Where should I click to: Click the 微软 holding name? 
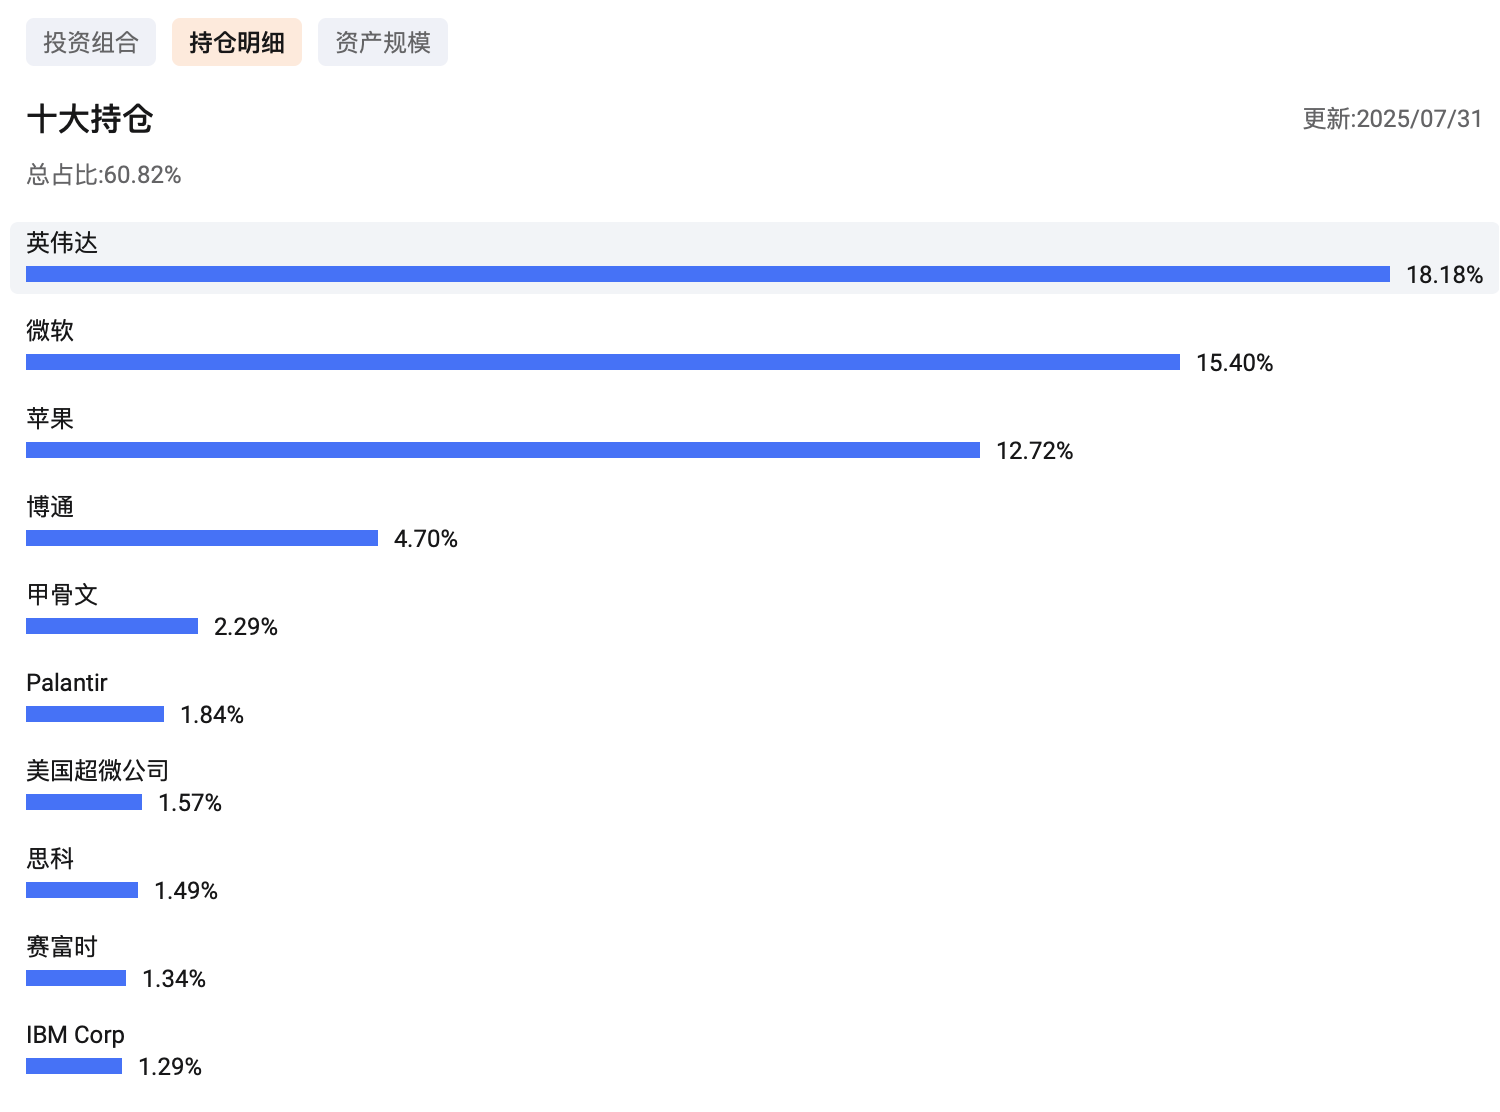click(50, 331)
